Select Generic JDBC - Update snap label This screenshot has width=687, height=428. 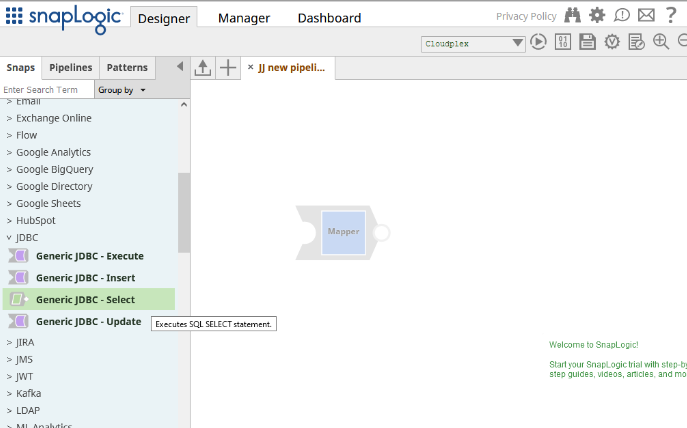coord(89,322)
